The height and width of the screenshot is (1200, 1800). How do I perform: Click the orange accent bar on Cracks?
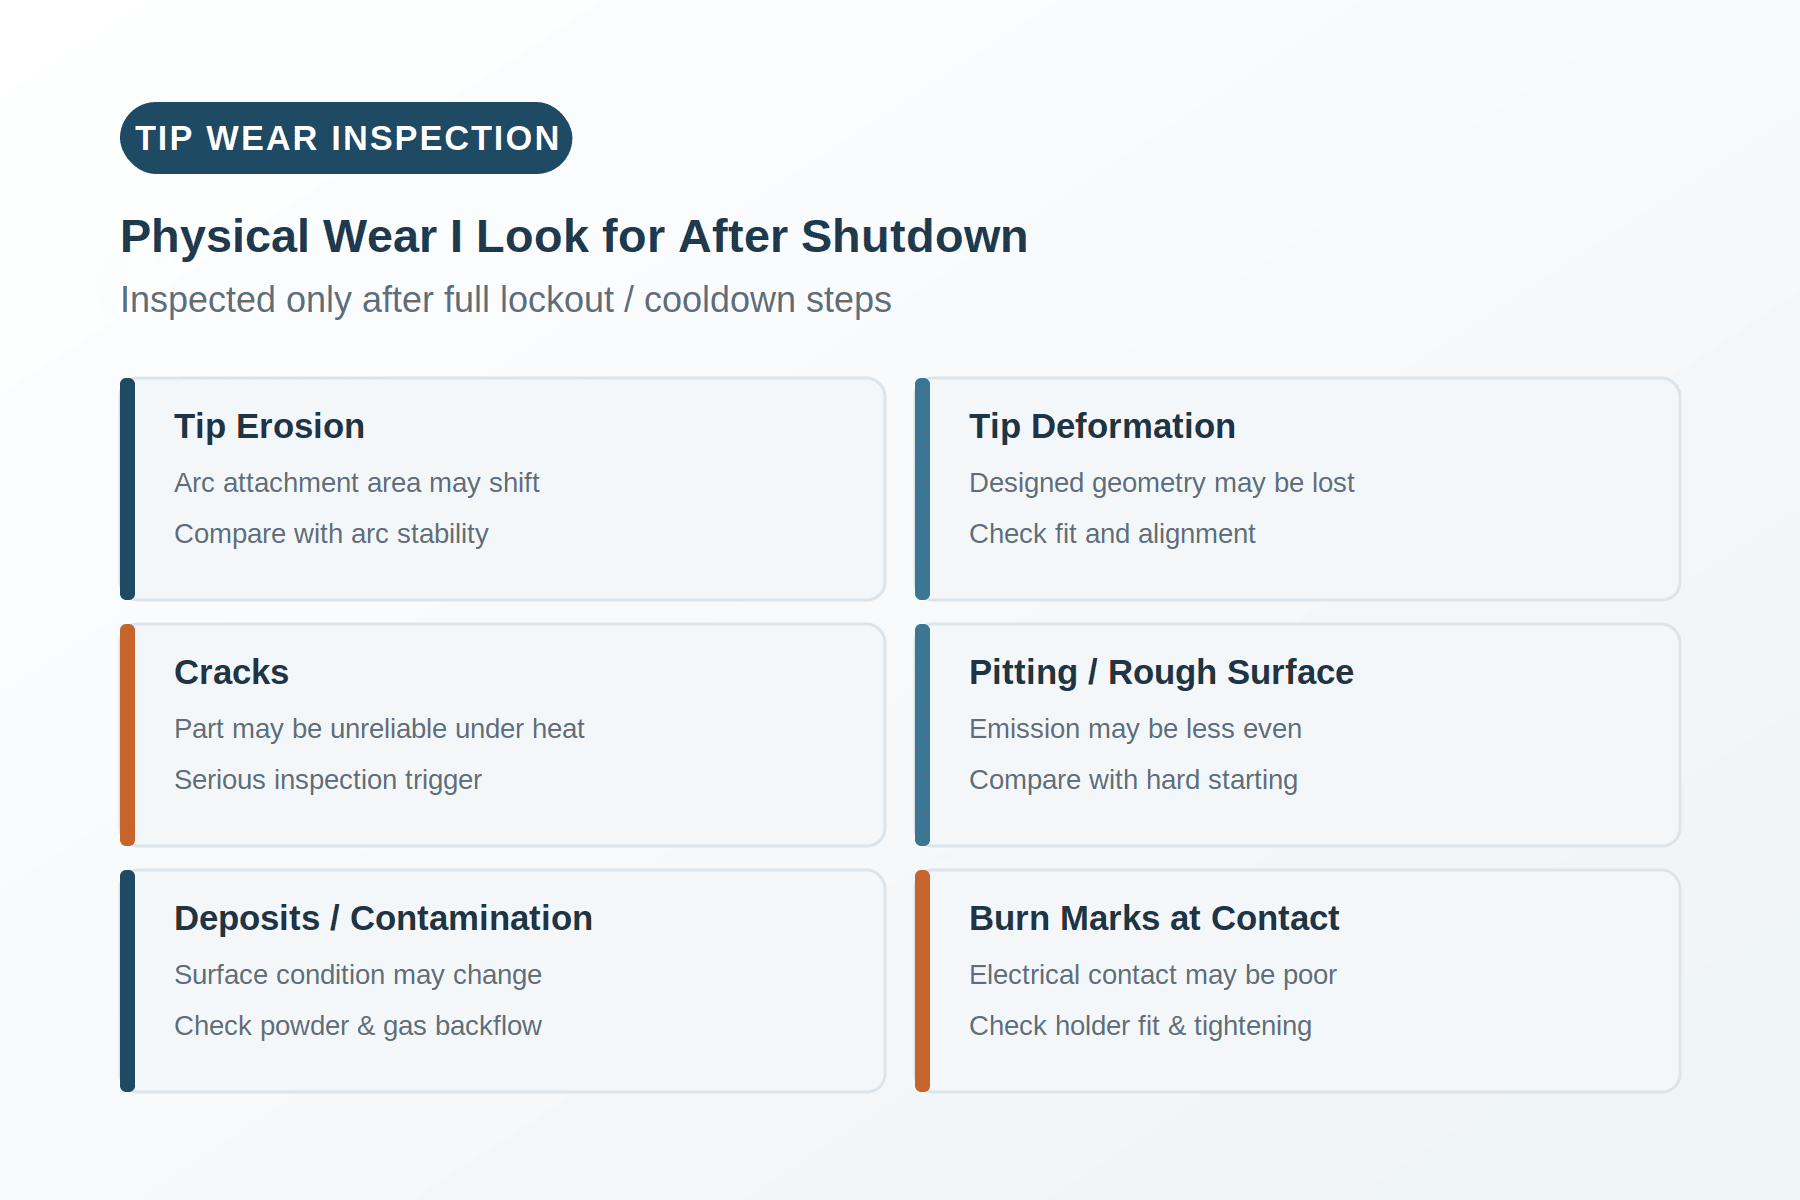(127, 735)
